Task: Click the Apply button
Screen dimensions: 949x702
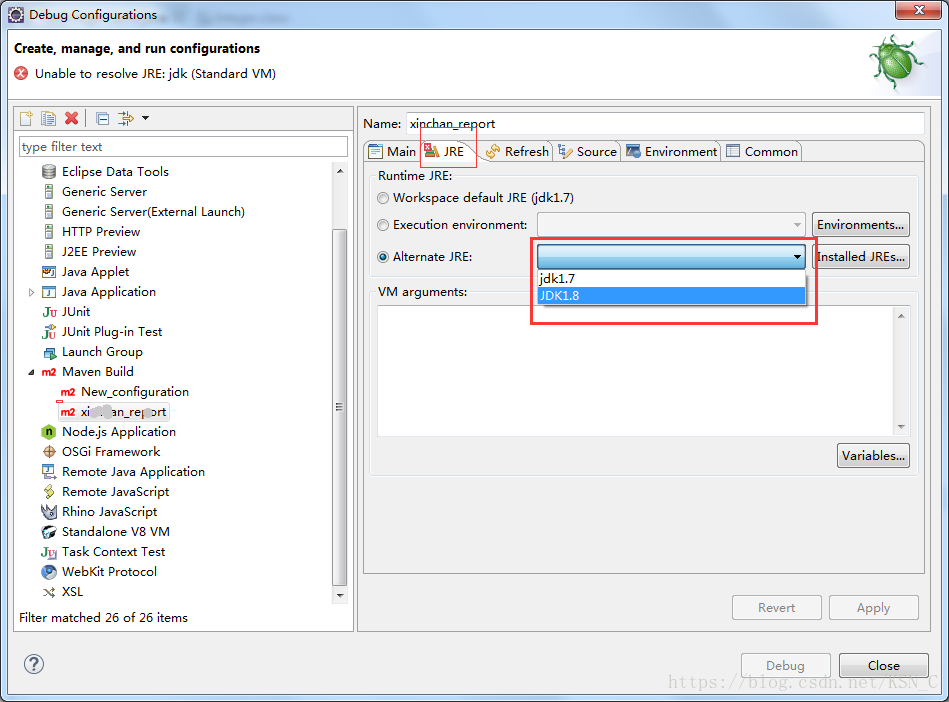Action: (873, 608)
